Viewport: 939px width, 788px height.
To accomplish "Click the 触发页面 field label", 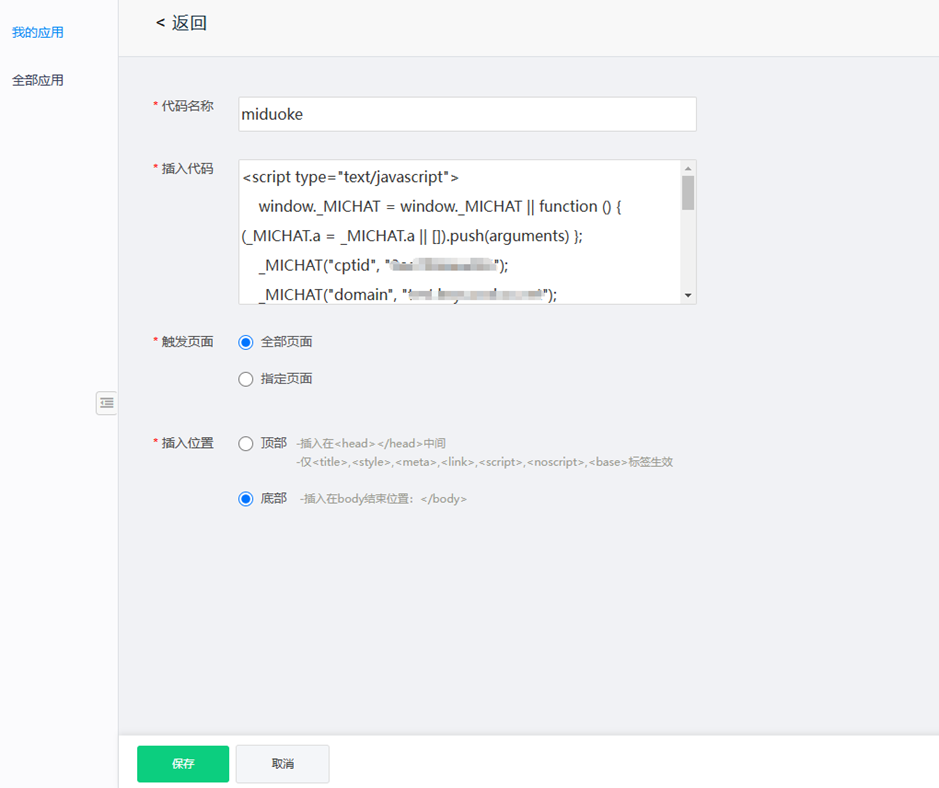I will [187, 342].
